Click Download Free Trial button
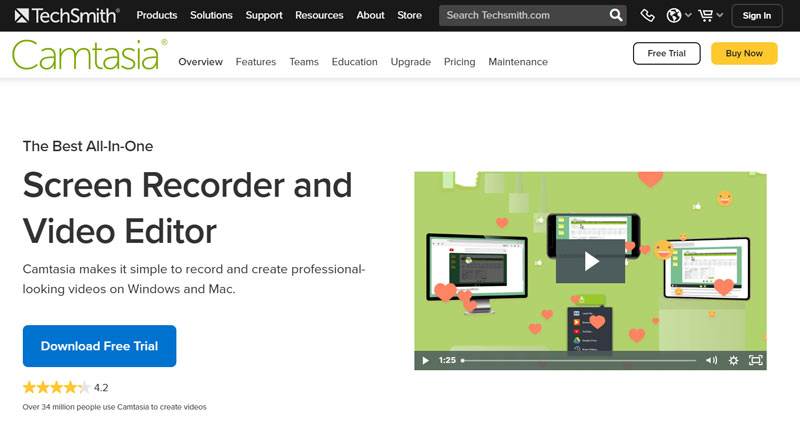Image resolution: width=800 pixels, height=425 pixels. [x=99, y=346]
